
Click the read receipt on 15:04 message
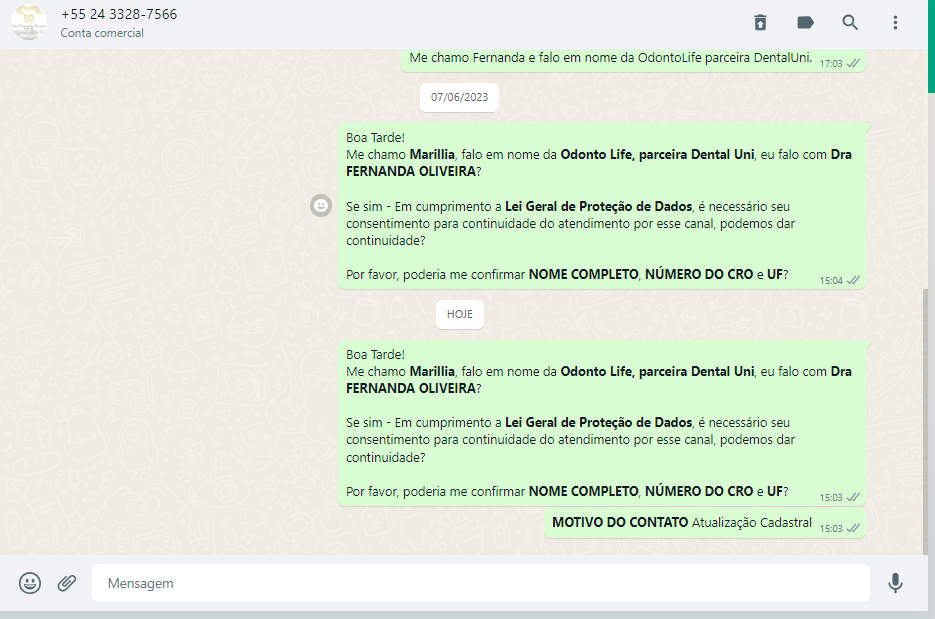pos(853,281)
